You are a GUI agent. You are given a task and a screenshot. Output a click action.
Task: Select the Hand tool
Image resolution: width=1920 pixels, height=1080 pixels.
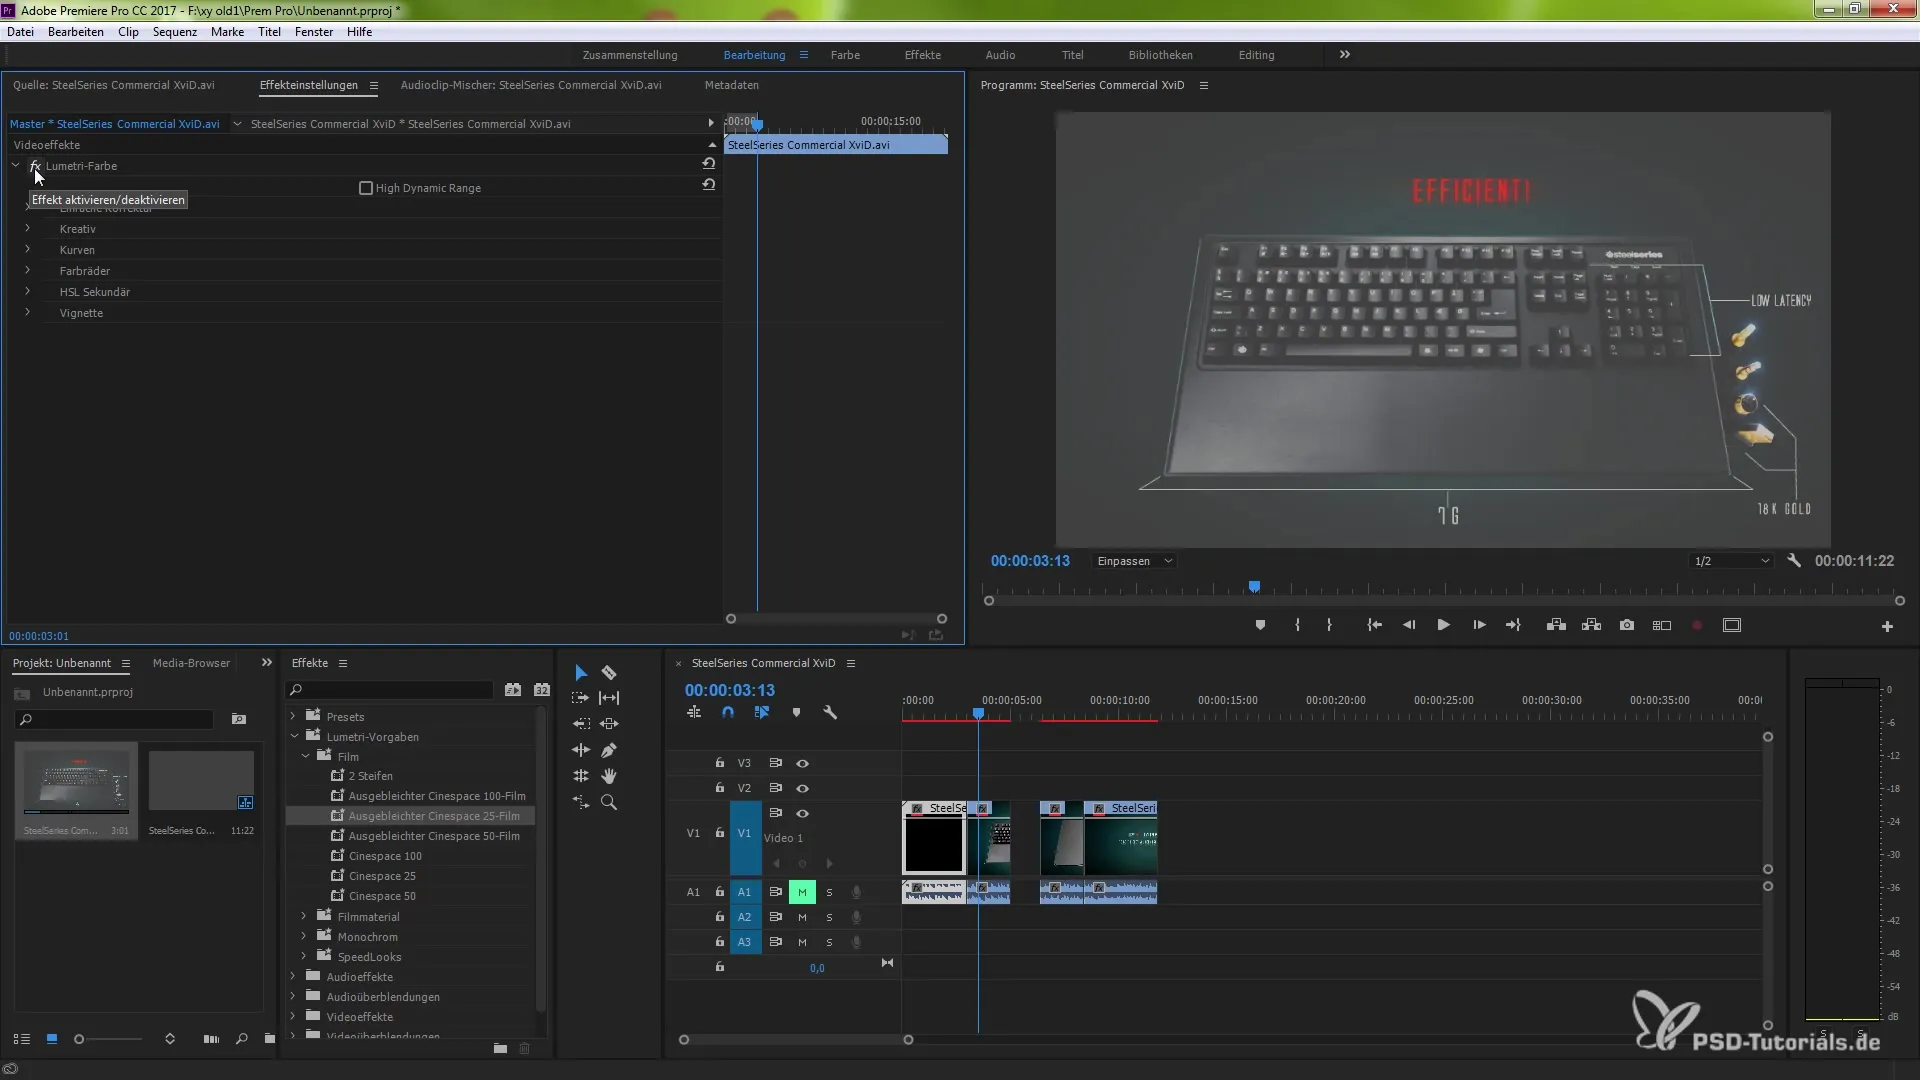coord(609,776)
